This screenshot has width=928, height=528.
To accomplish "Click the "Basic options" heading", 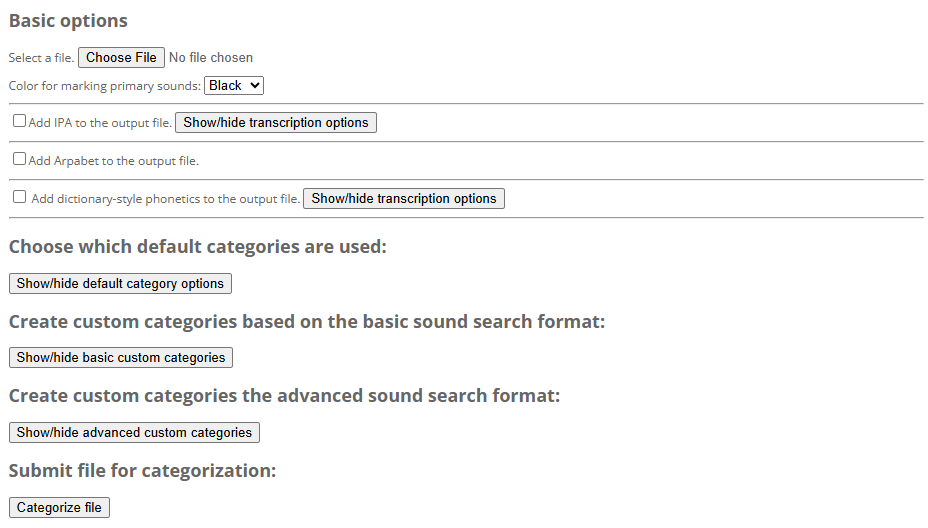I will [68, 21].
